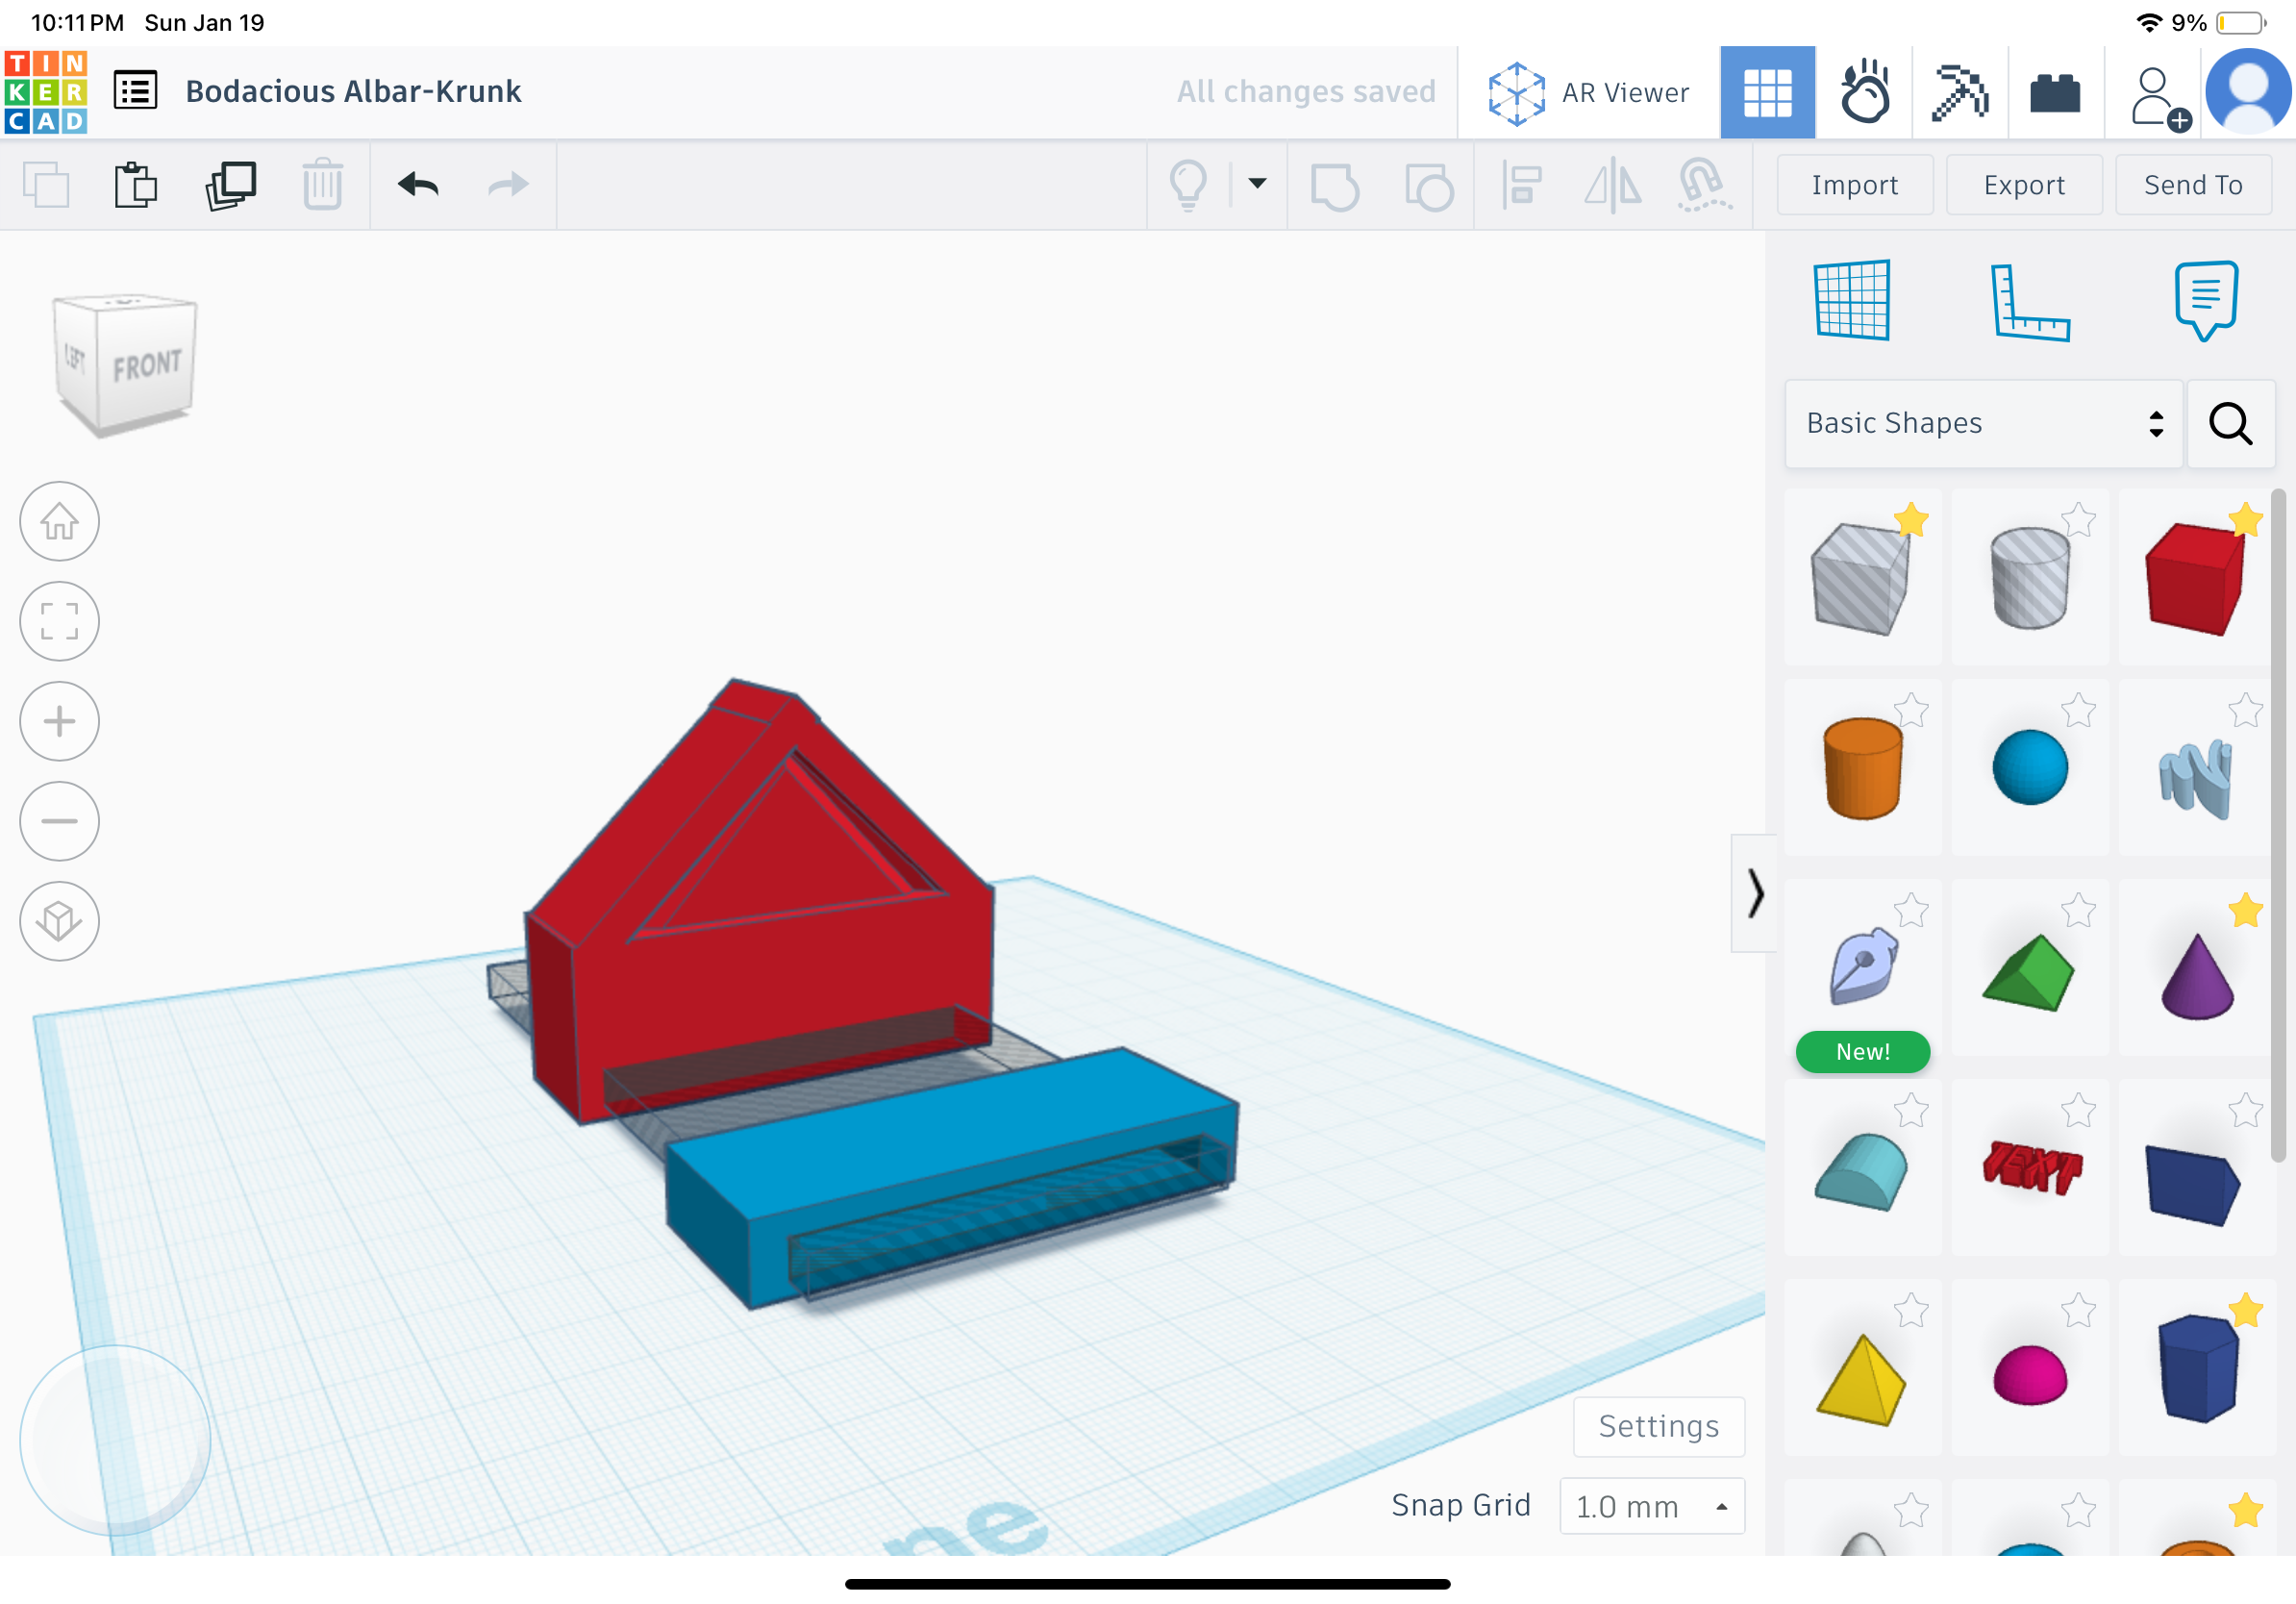Zoom out with minus button
The image size is (2296, 1604).
pyautogui.click(x=59, y=821)
